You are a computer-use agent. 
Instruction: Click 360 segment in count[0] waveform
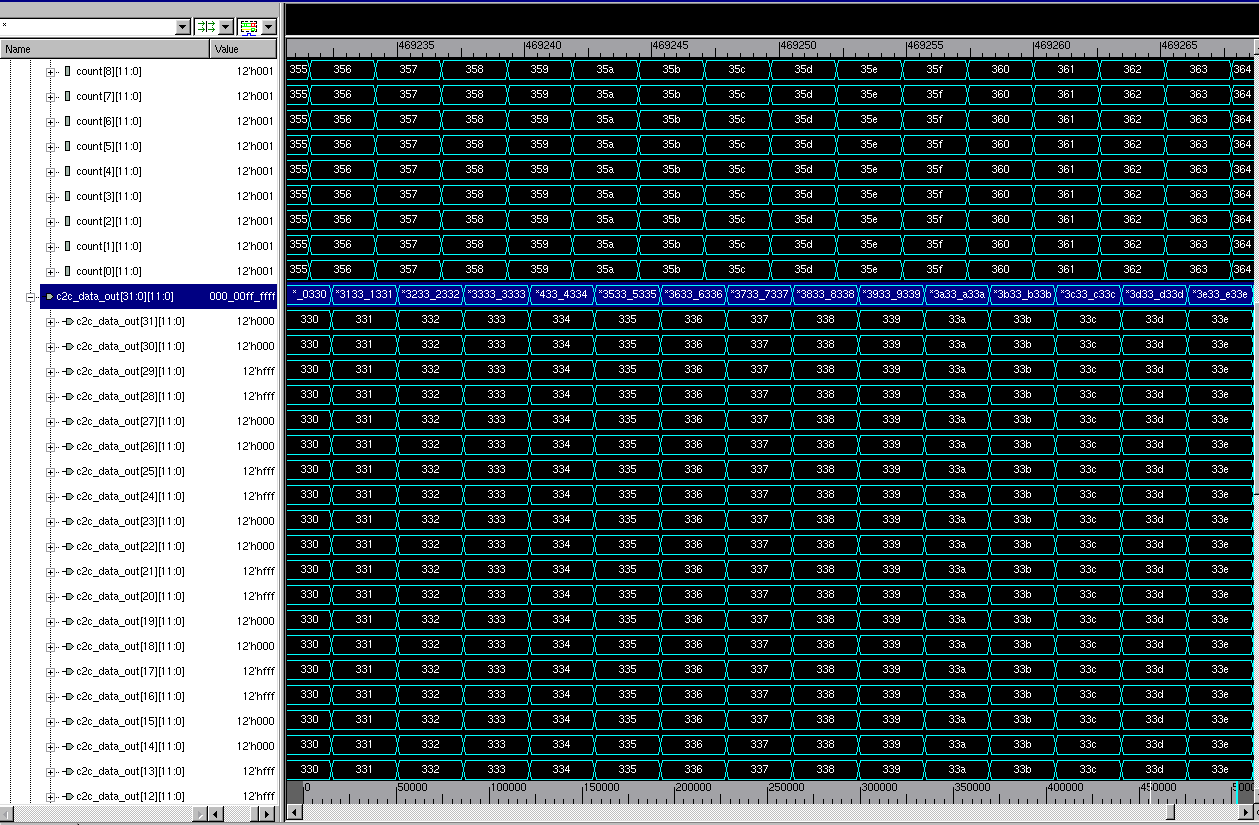pos(1000,269)
